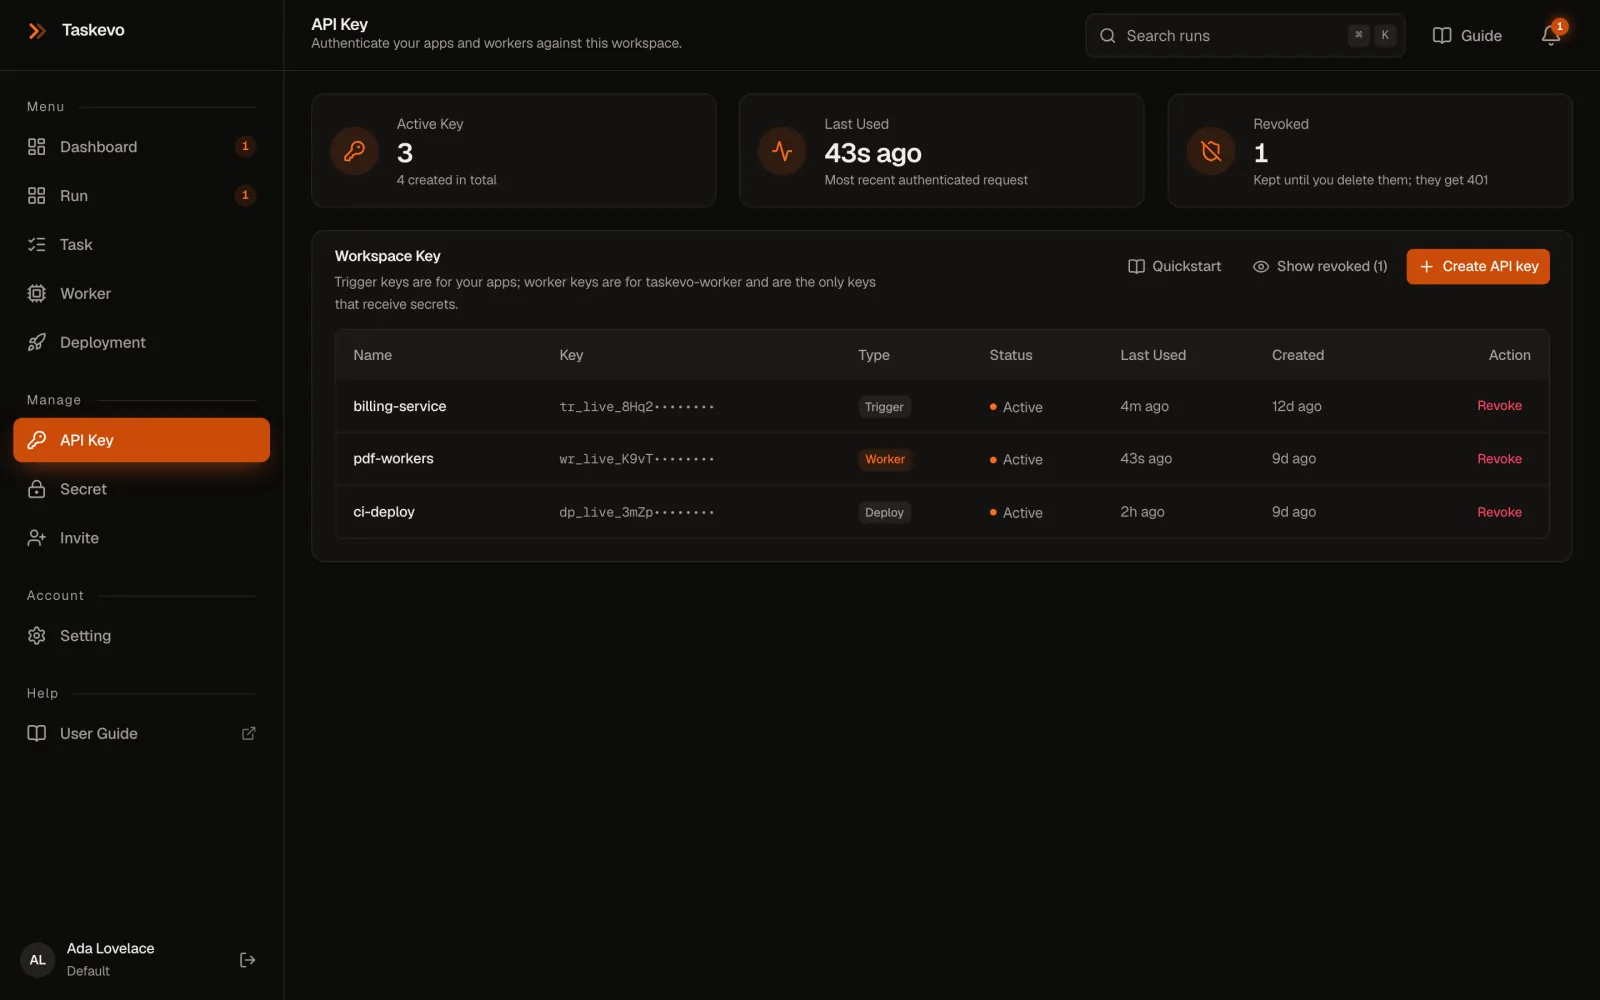Click the Last Used column header

tap(1153, 355)
